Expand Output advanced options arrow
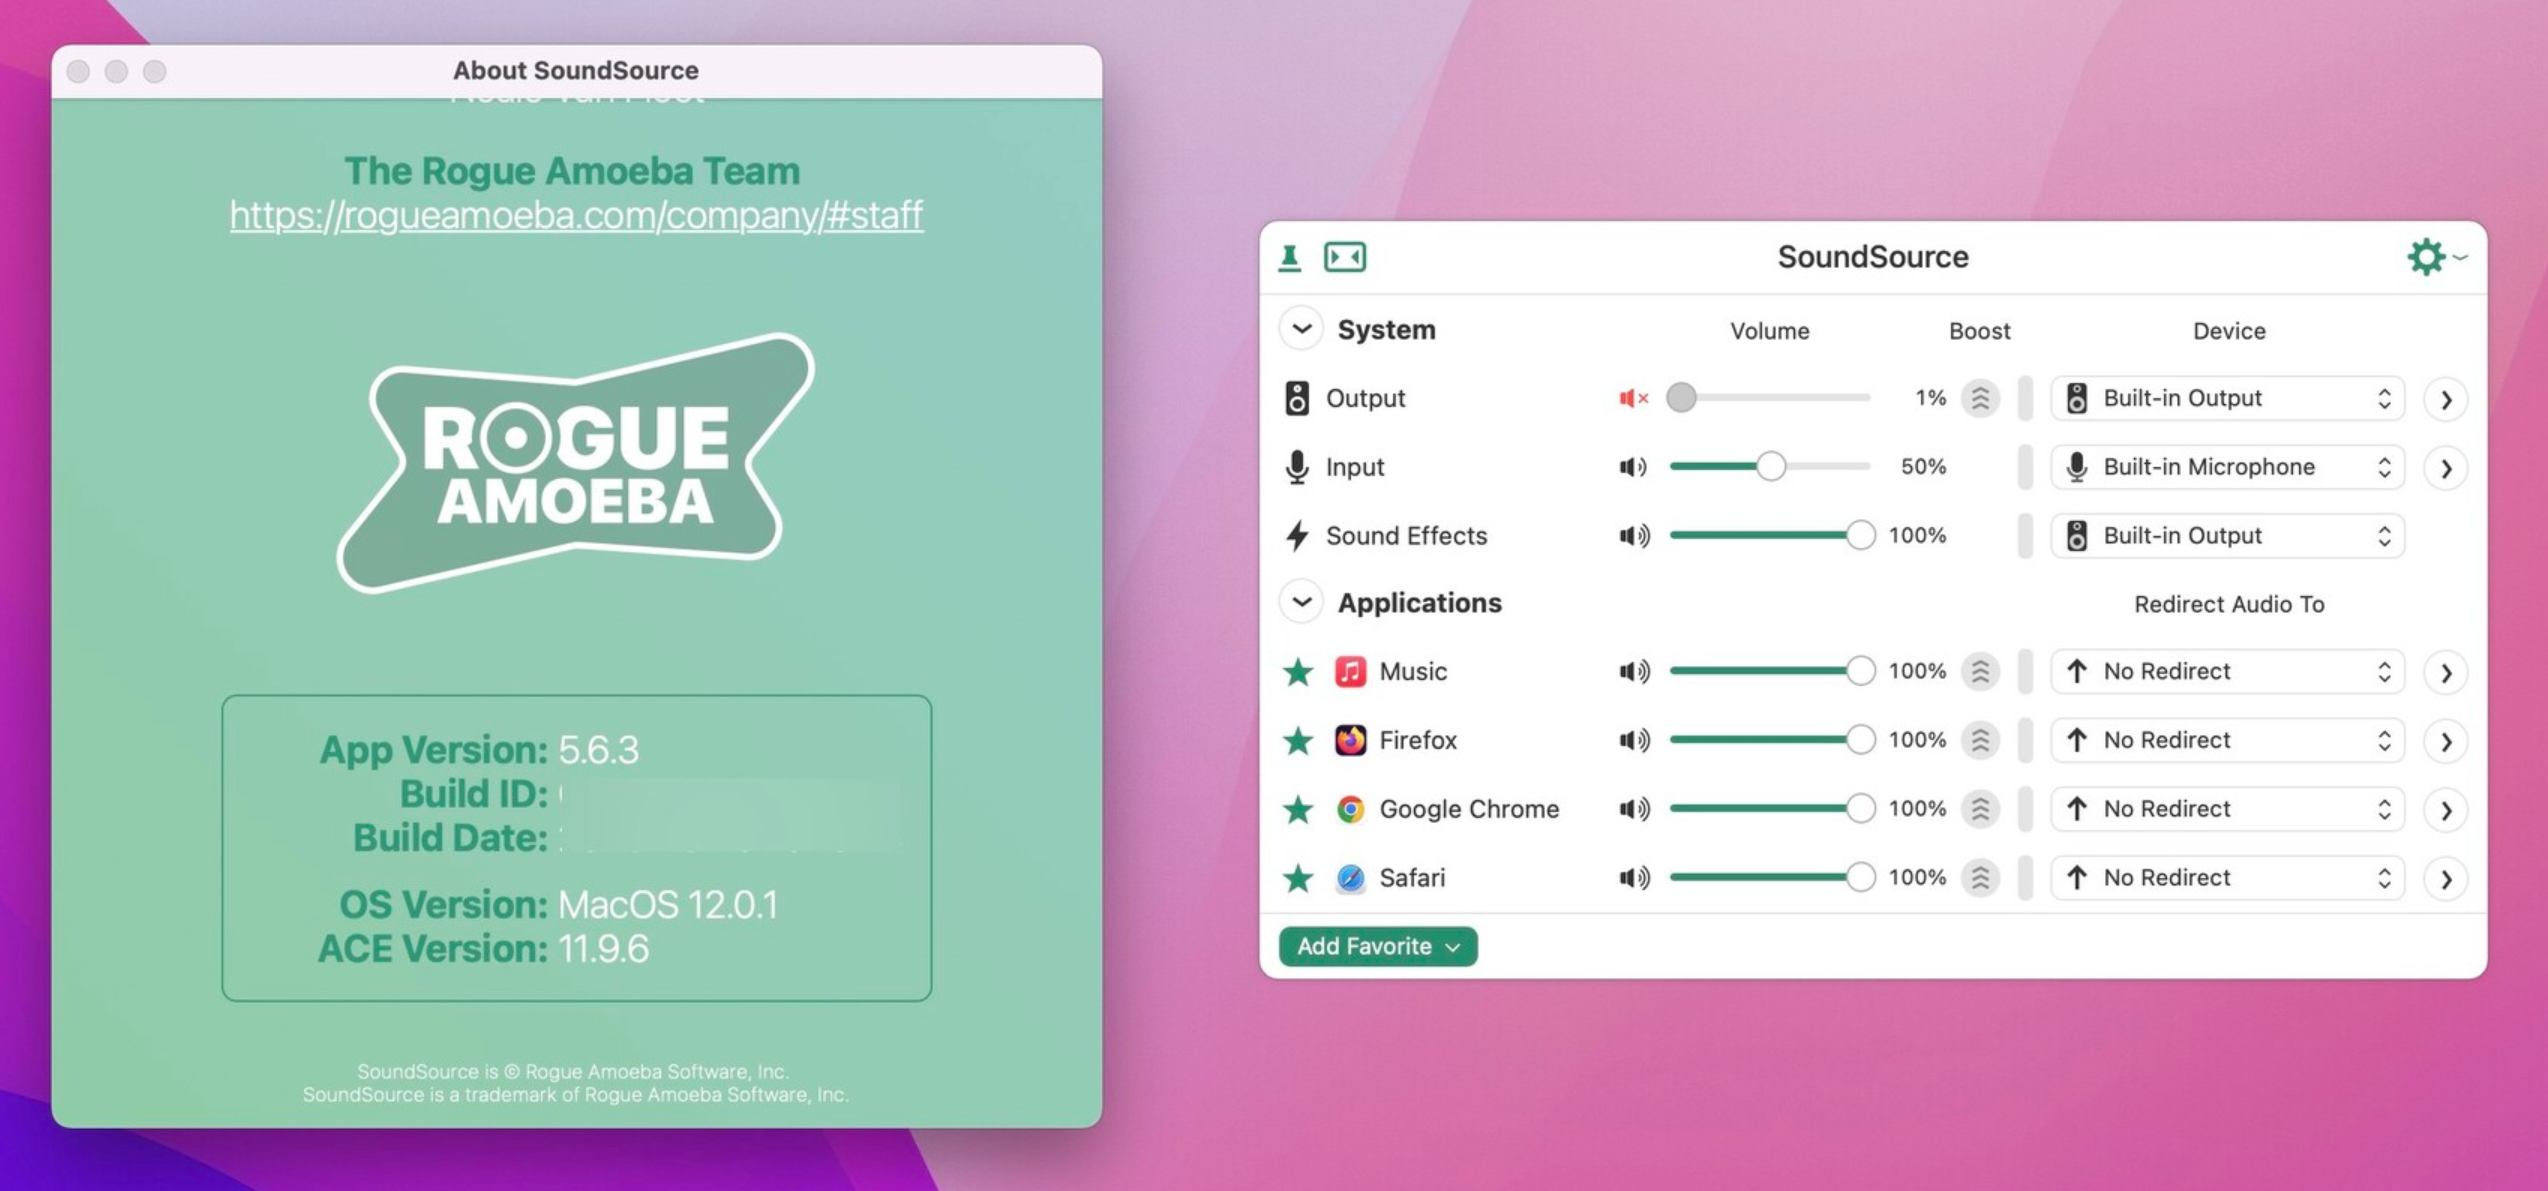Image resolution: width=2548 pixels, height=1191 pixels. (2446, 400)
